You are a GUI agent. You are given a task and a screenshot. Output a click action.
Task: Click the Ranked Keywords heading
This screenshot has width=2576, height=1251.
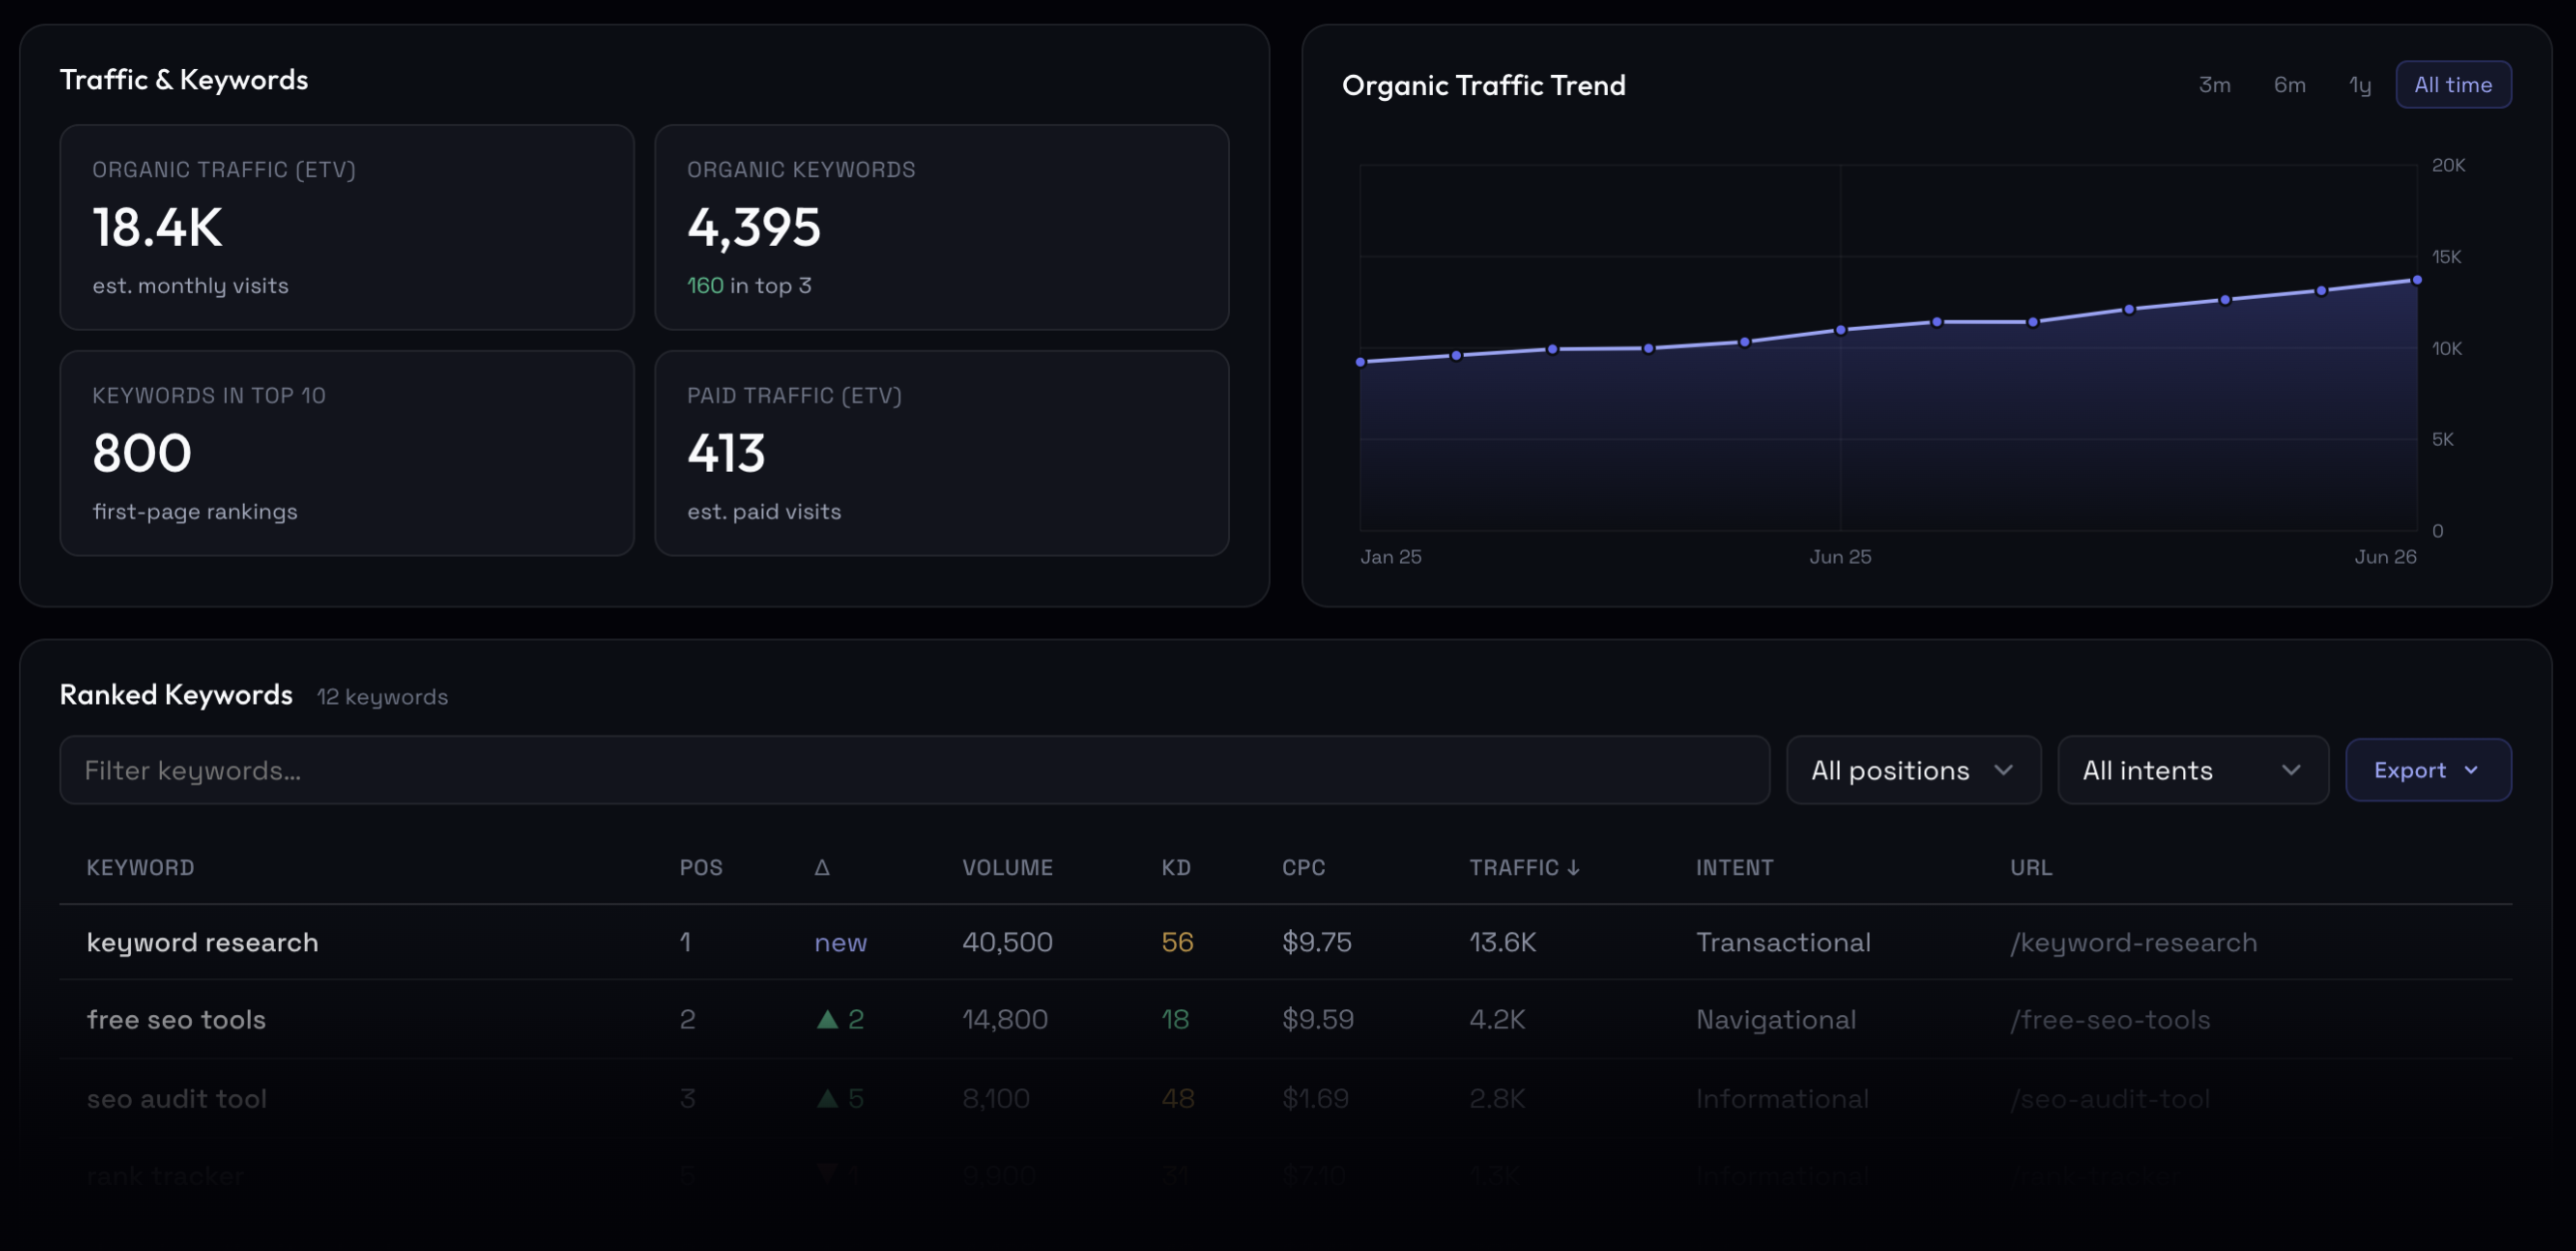176,694
